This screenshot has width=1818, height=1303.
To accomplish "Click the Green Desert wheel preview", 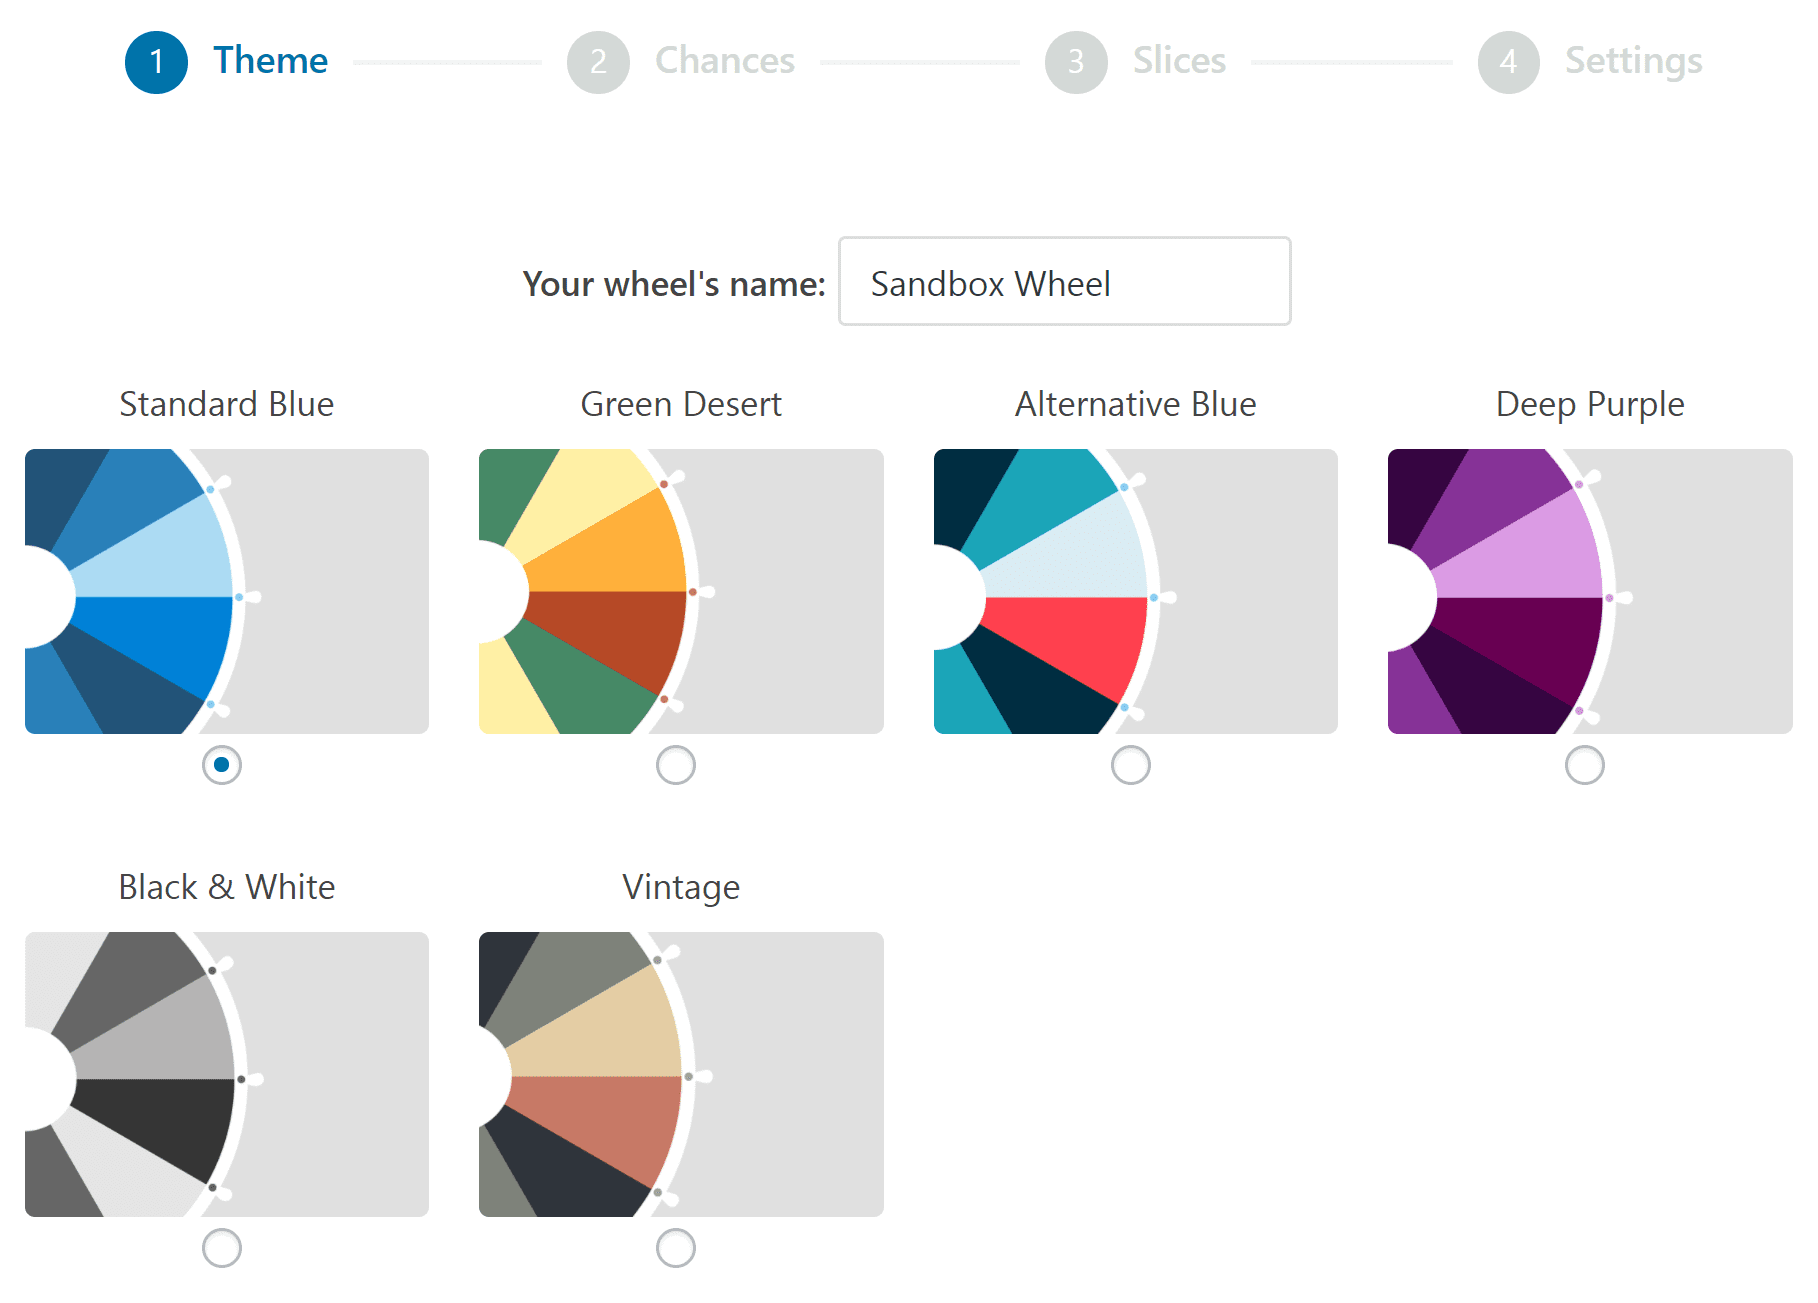I will [681, 591].
